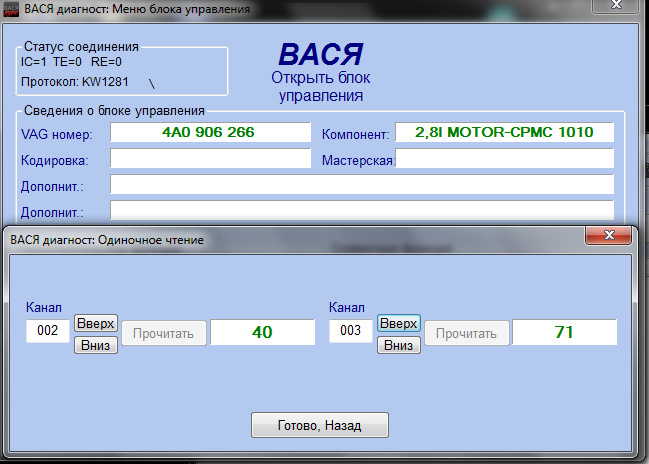This screenshot has width=649, height=464.
Task: Click the VAG номер field 4A0 906 266
Action: pos(210,132)
